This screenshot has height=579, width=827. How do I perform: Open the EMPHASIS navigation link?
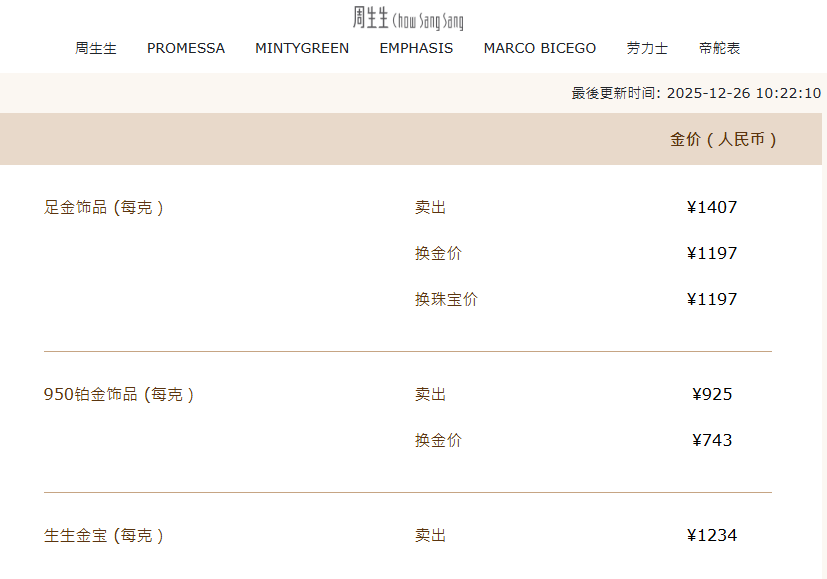pos(416,48)
